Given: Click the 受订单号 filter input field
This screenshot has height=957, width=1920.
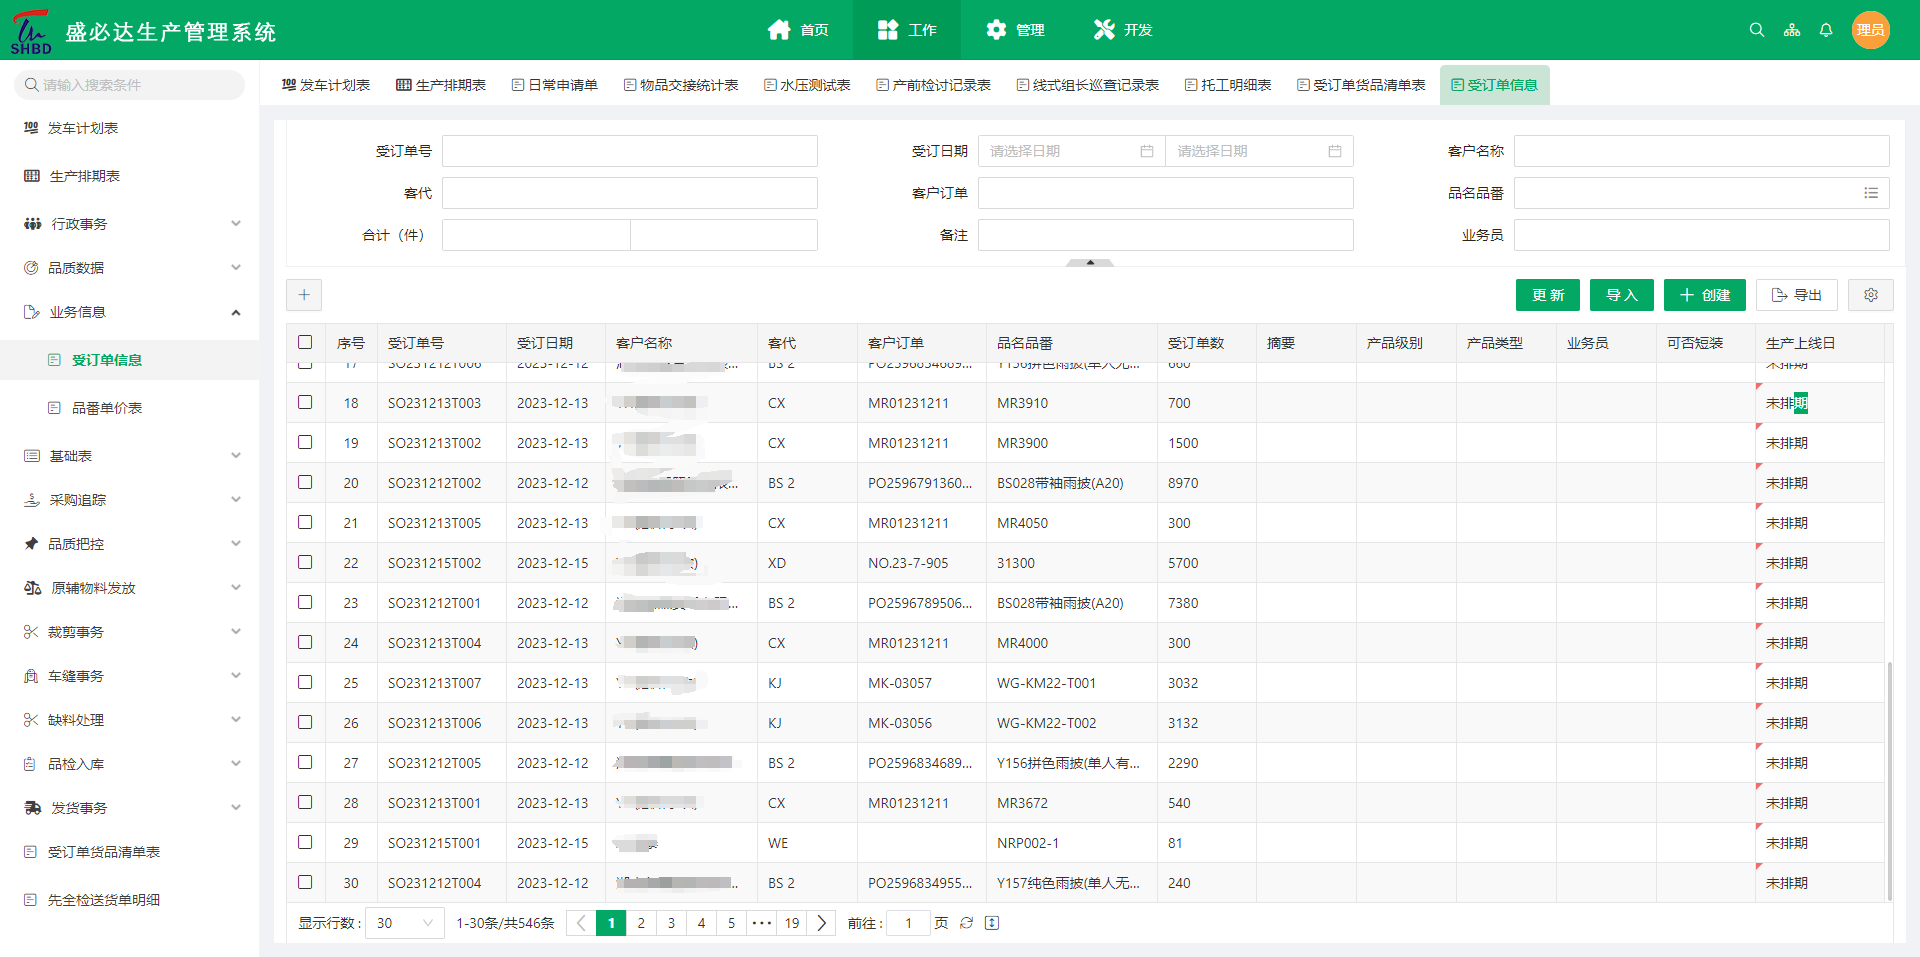Looking at the screenshot, I should click(630, 151).
